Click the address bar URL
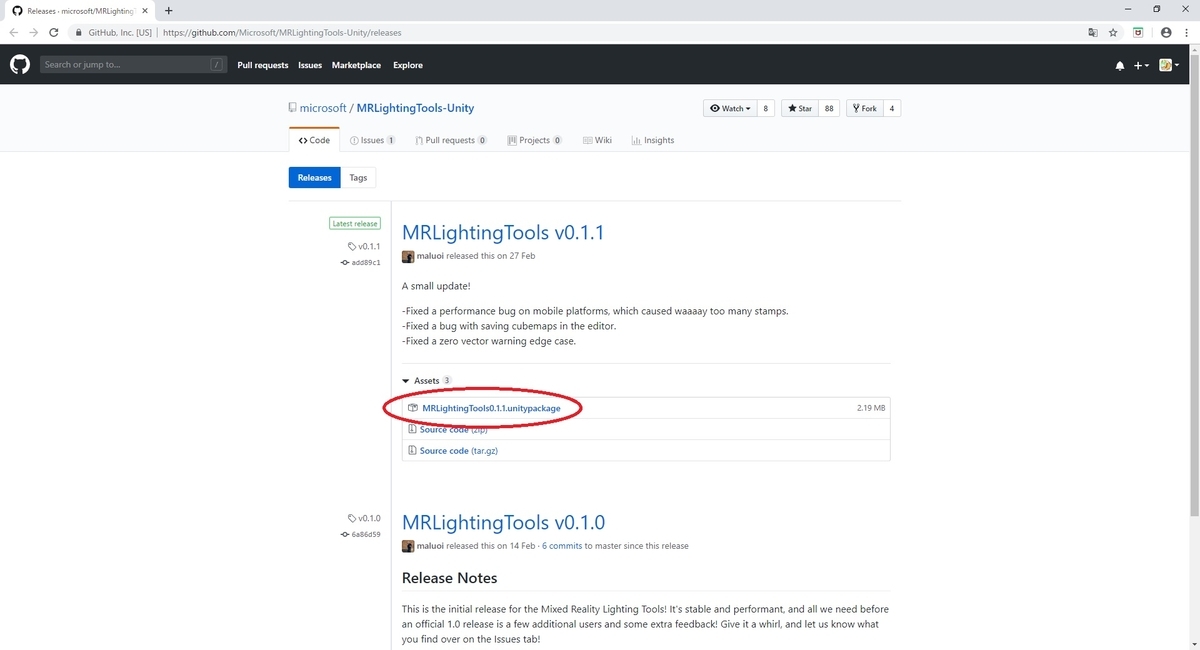Viewport: 1200px width, 650px height. [281, 32]
